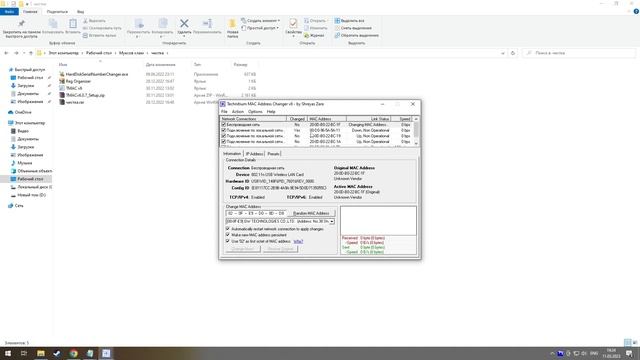Open Task View on the taskbar
Screen dimensions: 640x360
tap(24, 353)
